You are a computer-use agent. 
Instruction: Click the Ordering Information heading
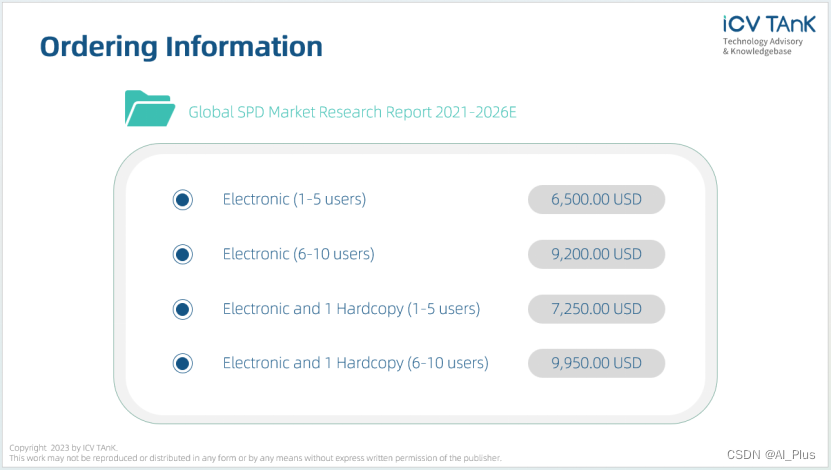[x=181, y=47]
